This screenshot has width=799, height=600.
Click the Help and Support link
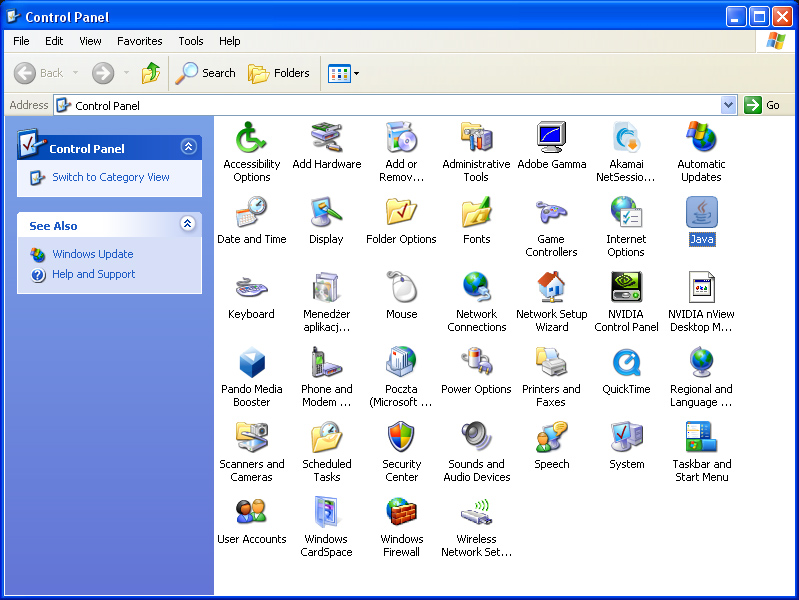coord(94,274)
